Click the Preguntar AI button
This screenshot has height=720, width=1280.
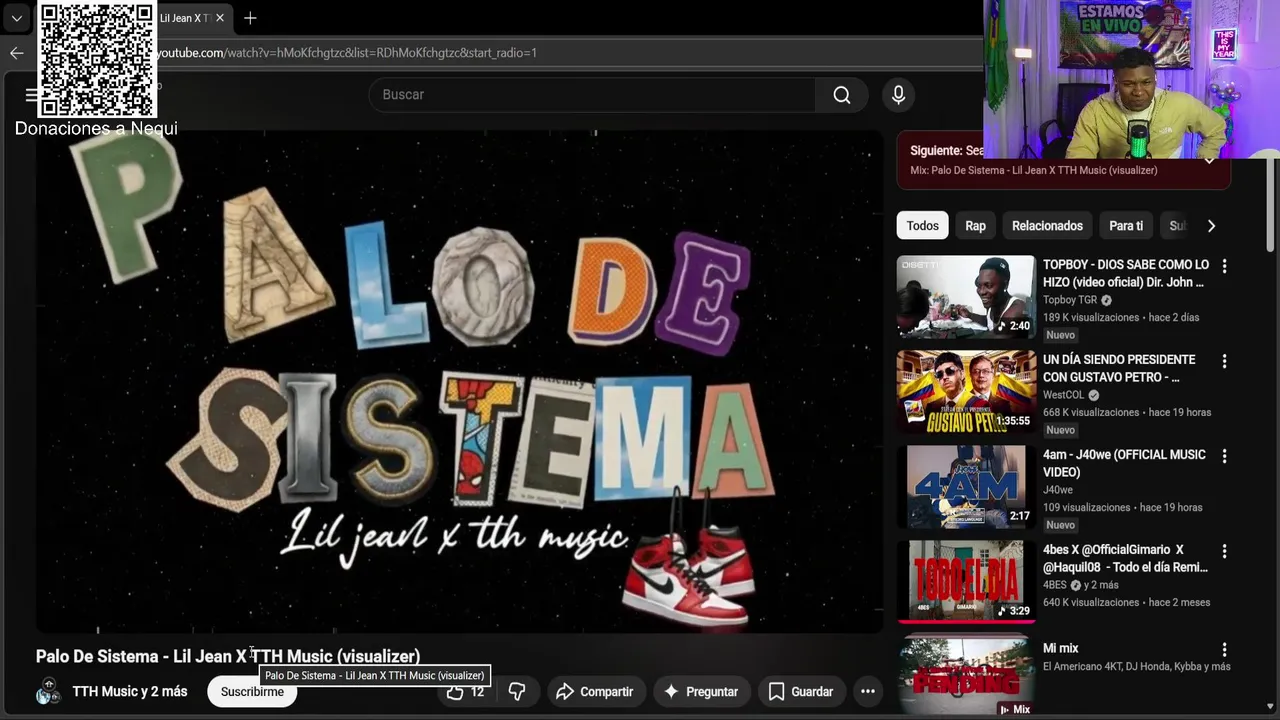(x=701, y=691)
